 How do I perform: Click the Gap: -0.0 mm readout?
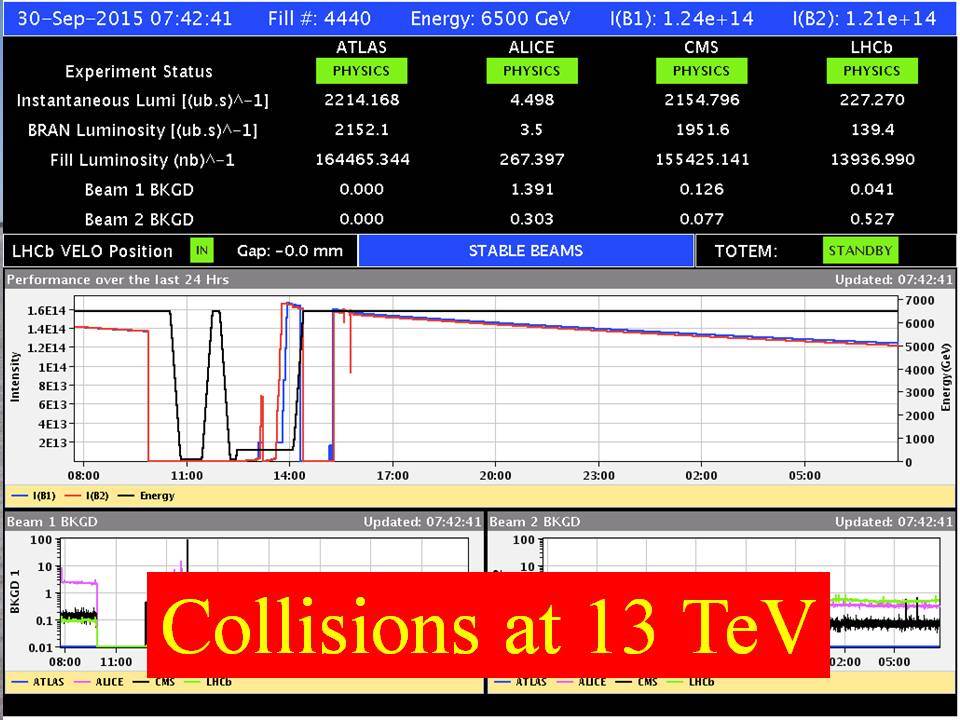pos(290,251)
